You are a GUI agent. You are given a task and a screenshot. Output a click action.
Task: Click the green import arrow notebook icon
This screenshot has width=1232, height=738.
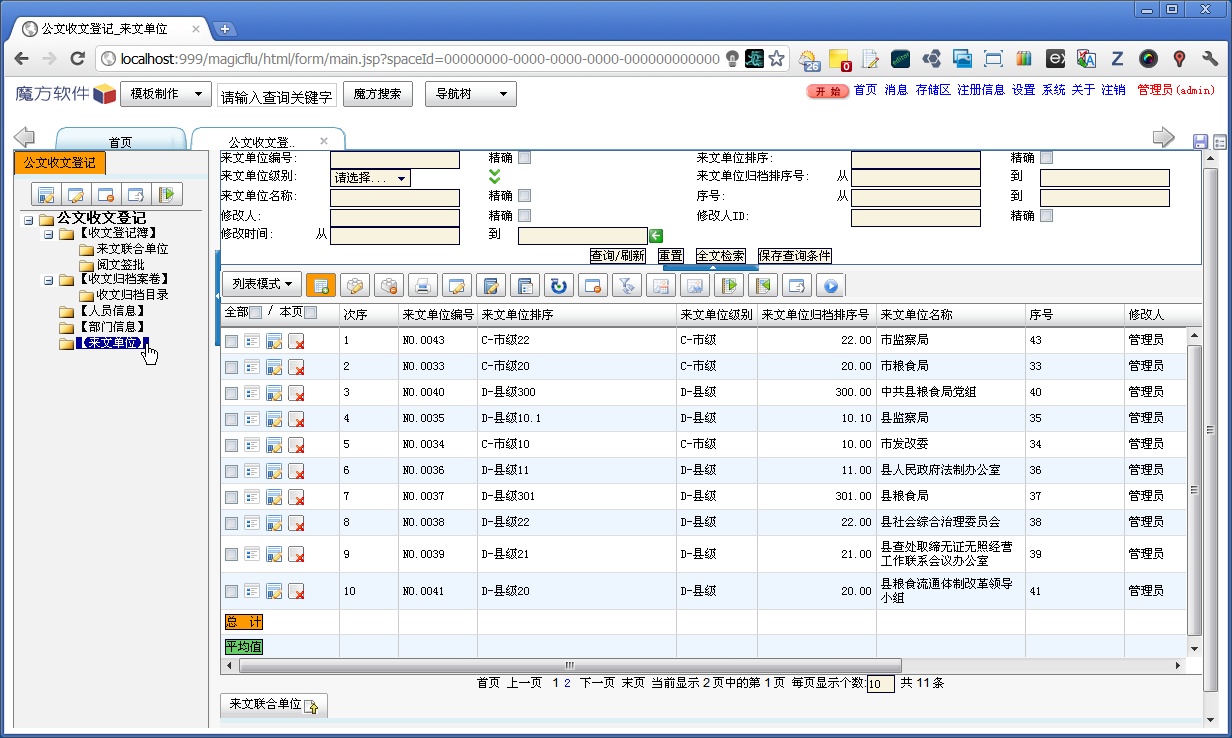coord(729,285)
